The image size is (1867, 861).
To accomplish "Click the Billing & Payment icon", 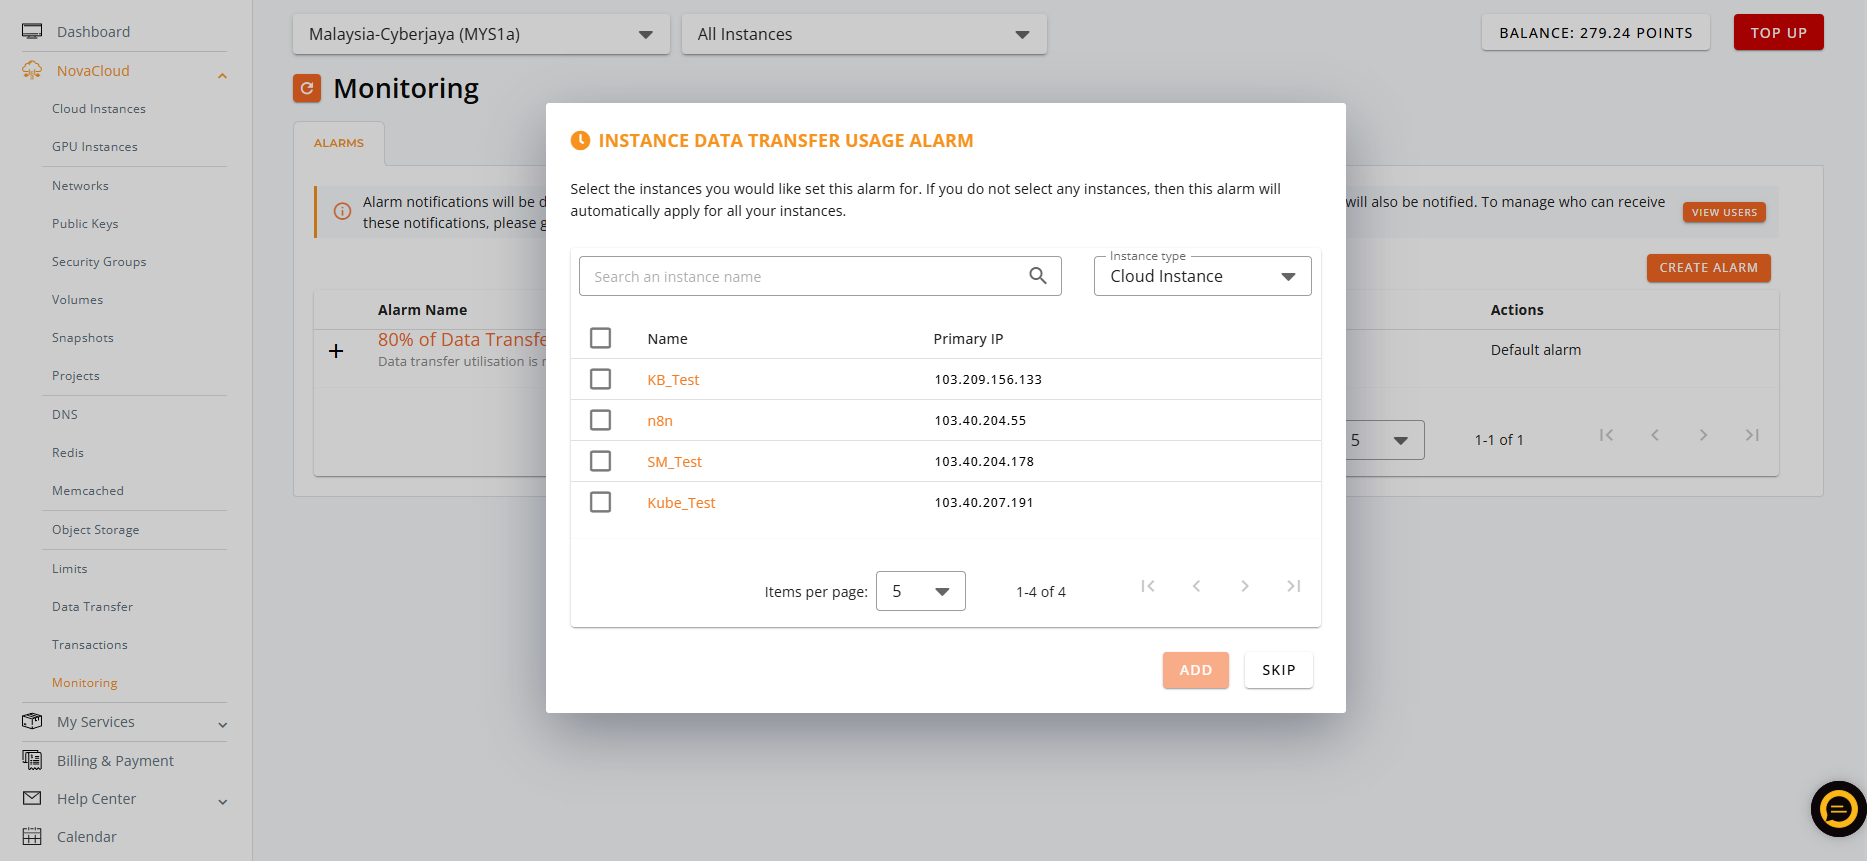I will (x=32, y=760).
